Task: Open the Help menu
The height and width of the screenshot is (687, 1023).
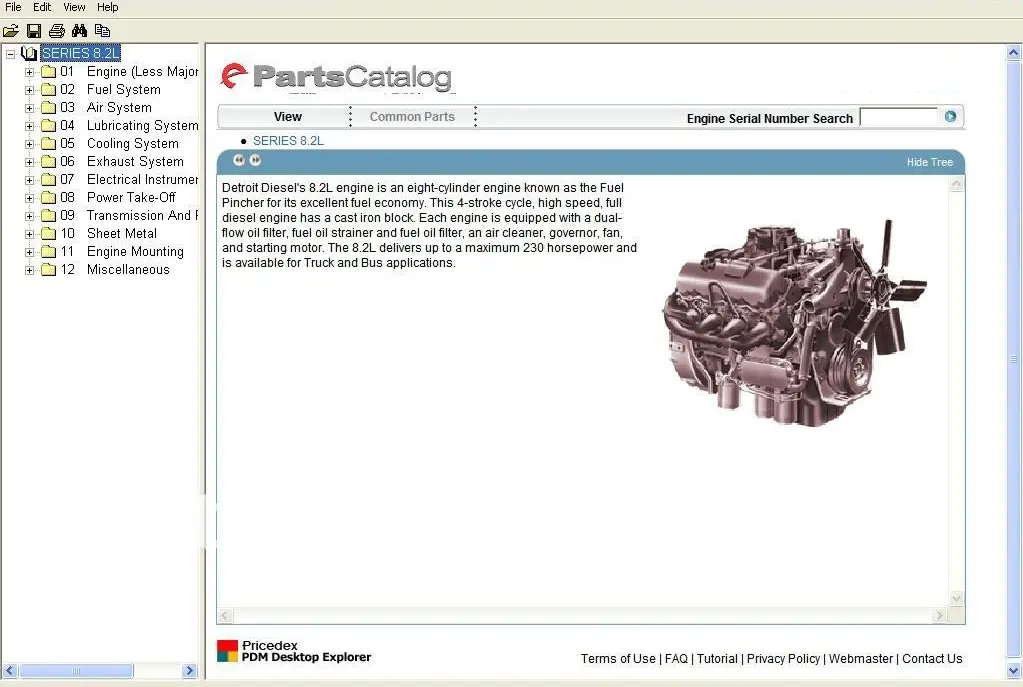Action: click(x=108, y=7)
